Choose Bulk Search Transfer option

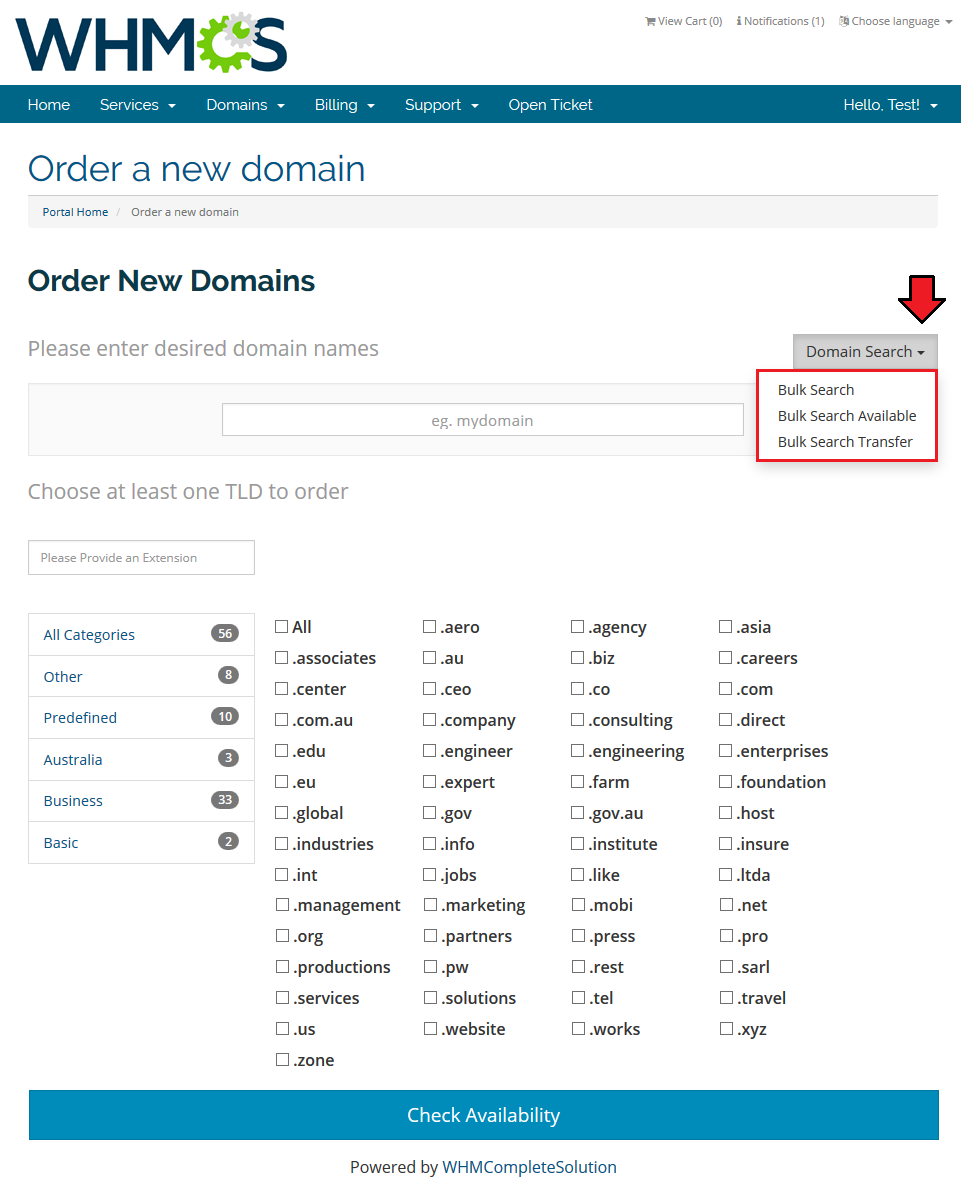(845, 442)
